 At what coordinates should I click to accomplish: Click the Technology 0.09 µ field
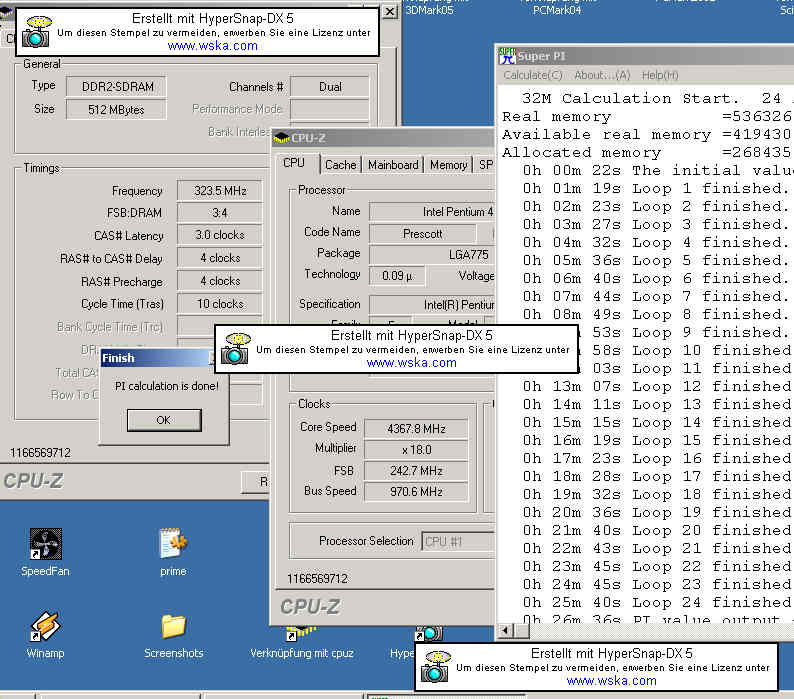point(397,276)
